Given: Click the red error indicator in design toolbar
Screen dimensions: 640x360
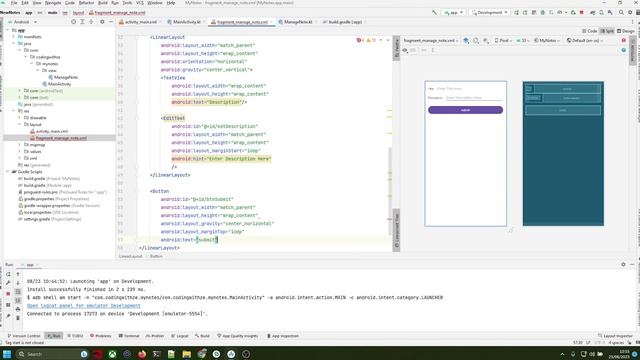Looking at the screenshot, I should click(x=624, y=40).
